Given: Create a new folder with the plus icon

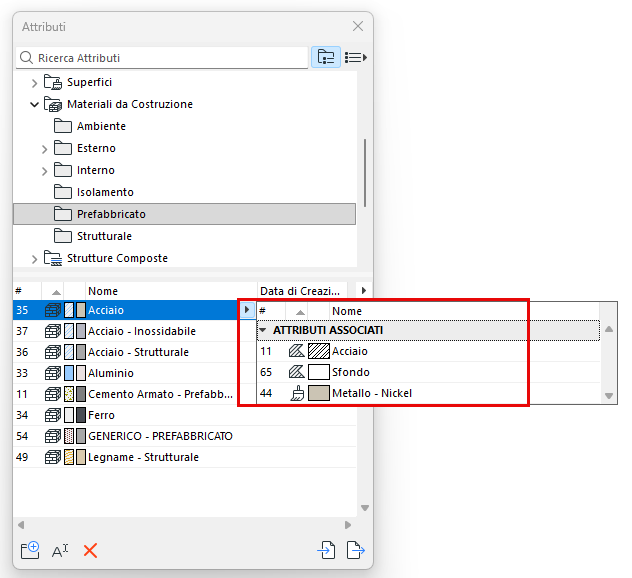Looking at the screenshot, I should pyautogui.click(x=30, y=550).
